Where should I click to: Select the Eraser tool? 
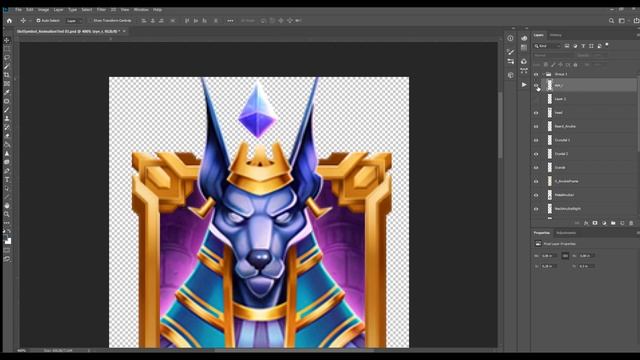pos(7,136)
